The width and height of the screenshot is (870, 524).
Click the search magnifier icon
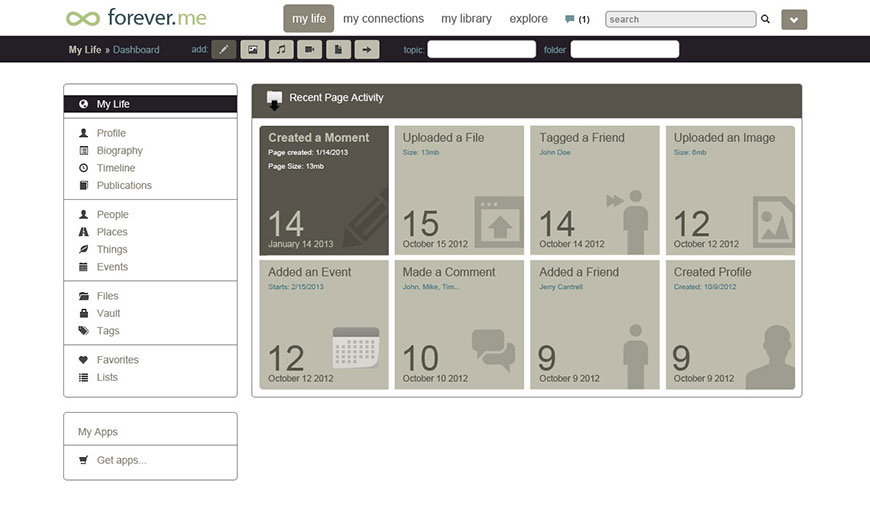(766, 19)
